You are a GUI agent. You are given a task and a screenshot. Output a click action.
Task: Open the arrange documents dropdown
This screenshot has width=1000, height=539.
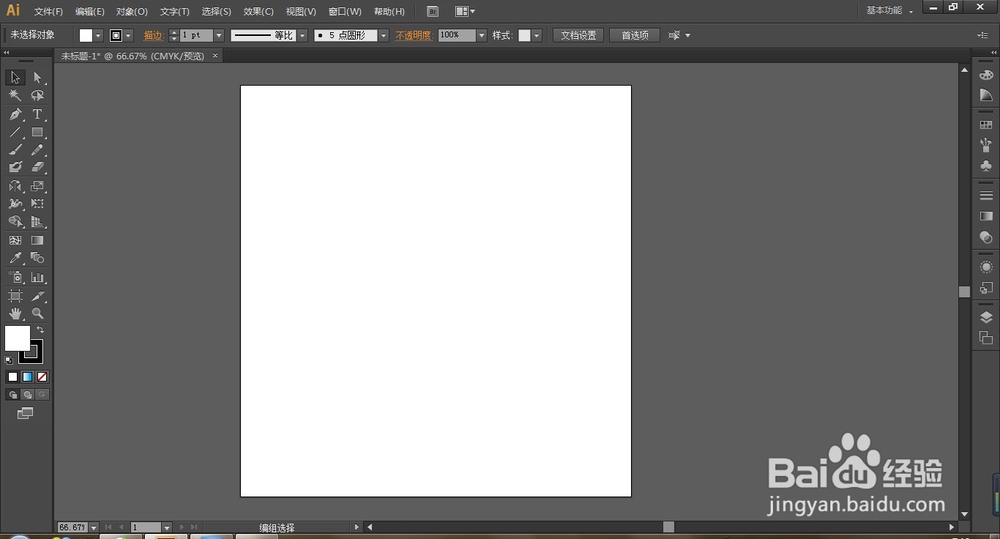click(465, 11)
